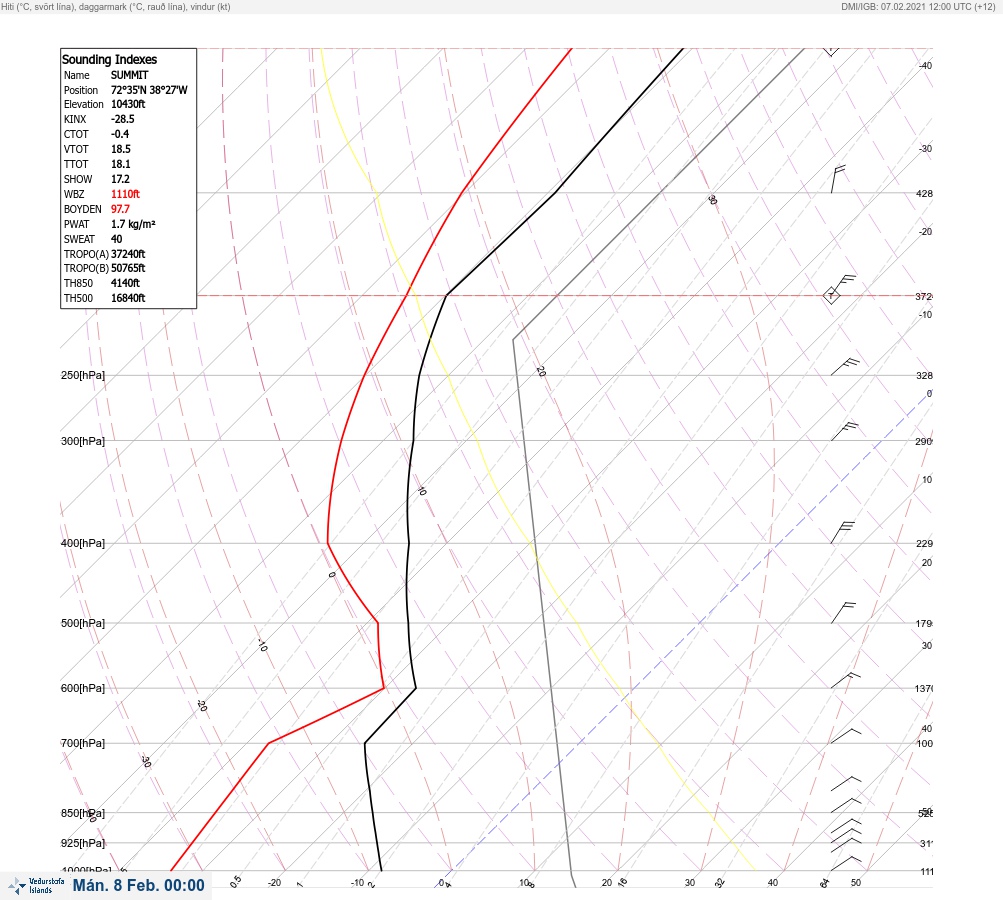Click the "600[hPa]" pressure label

[83, 688]
